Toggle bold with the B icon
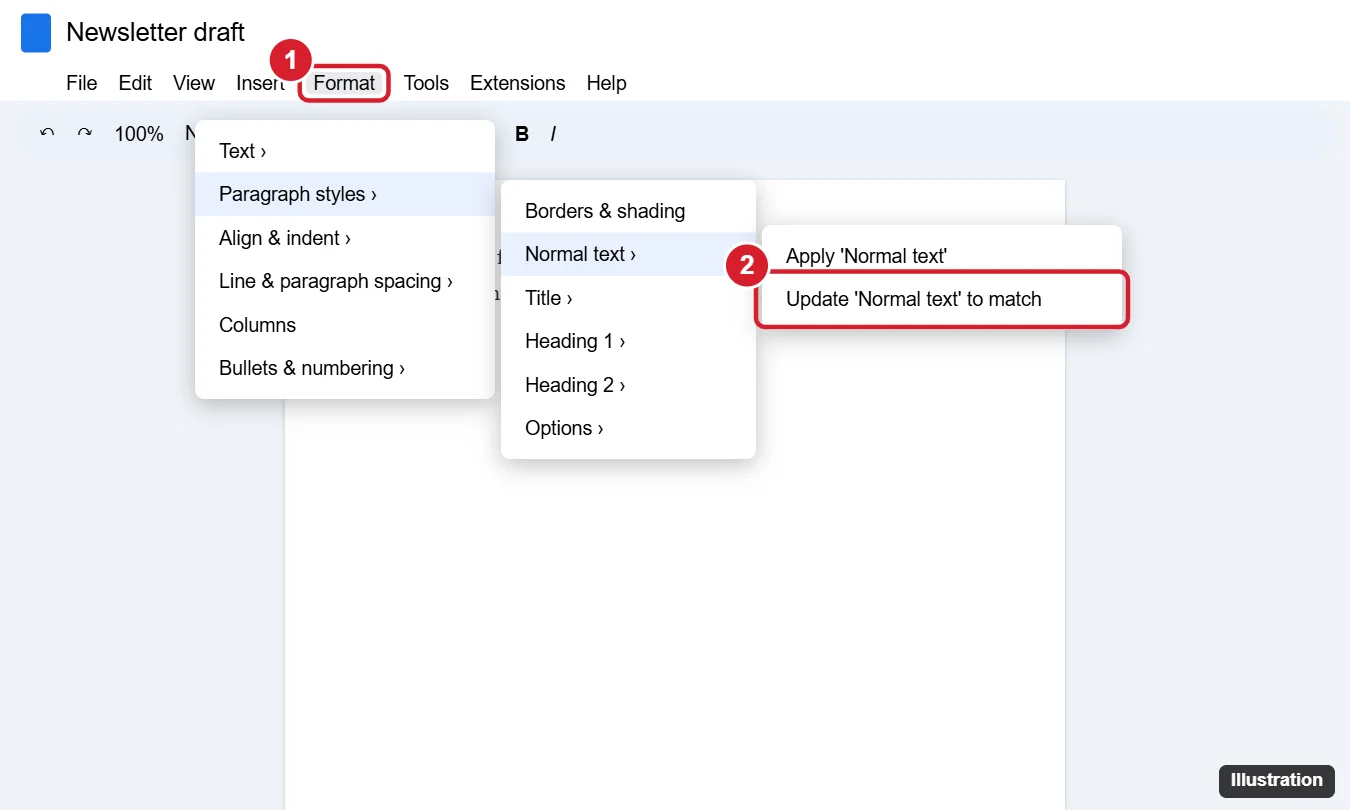This screenshot has width=1350, height=810. [522, 133]
